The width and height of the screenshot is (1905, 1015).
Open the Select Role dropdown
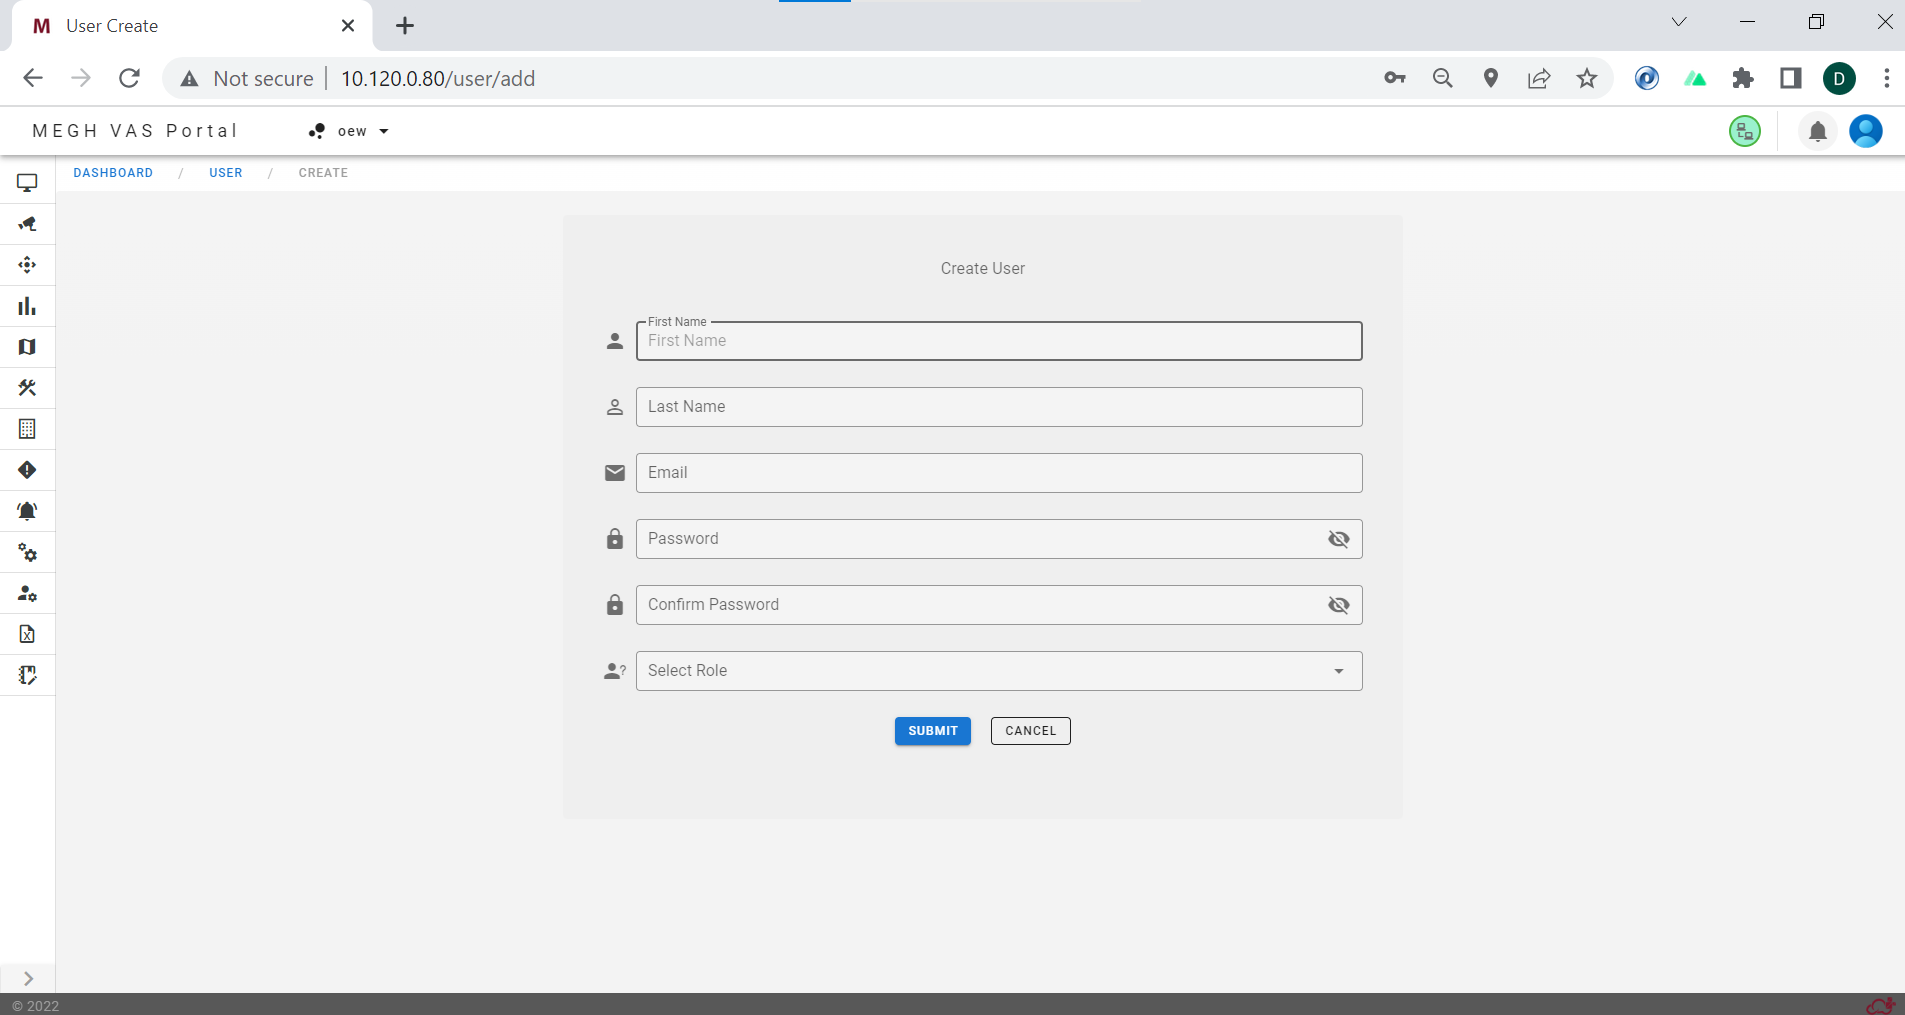pyautogui.click(x=998, y=671)
